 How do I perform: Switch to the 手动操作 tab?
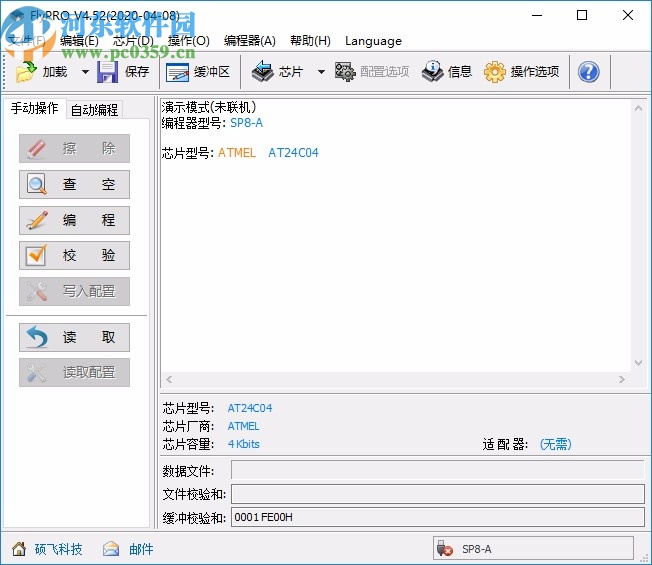coord(35,108)
